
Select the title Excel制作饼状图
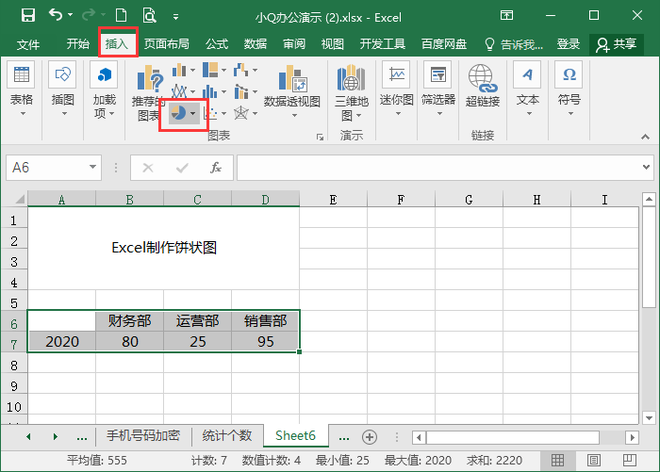[x=164, y=248]
